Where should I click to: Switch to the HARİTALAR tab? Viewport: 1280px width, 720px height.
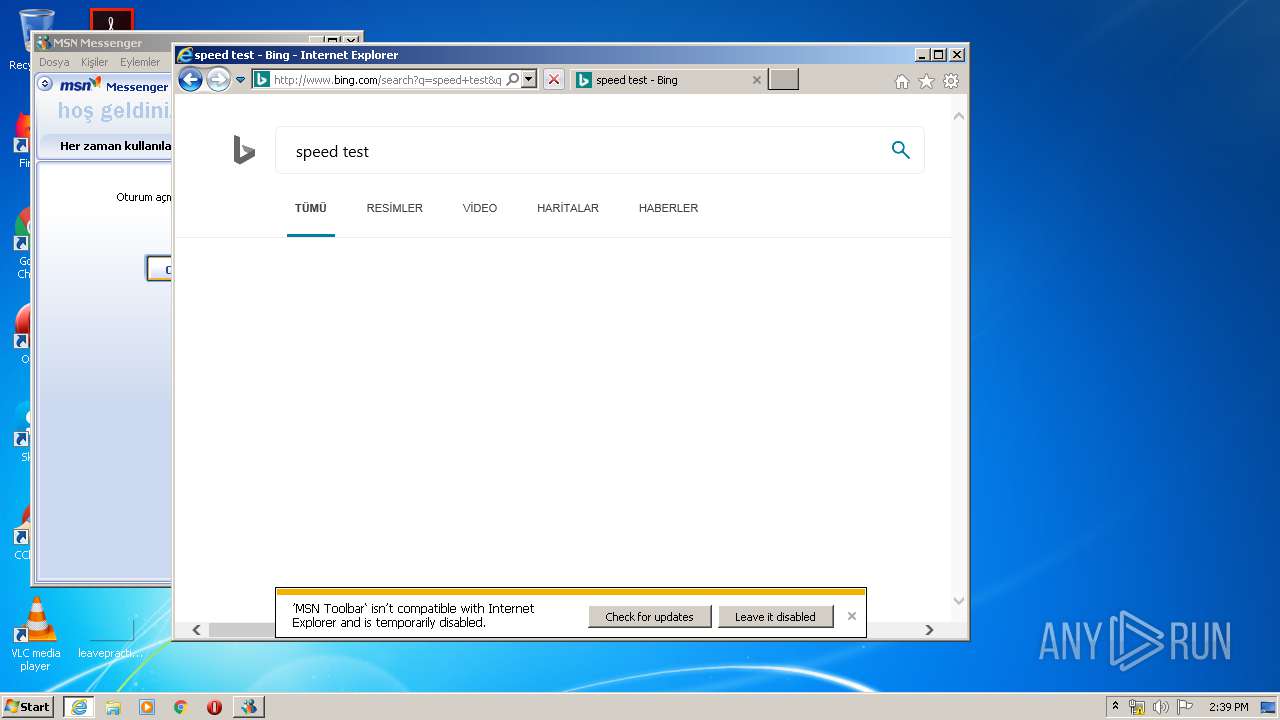coord(567,208)
